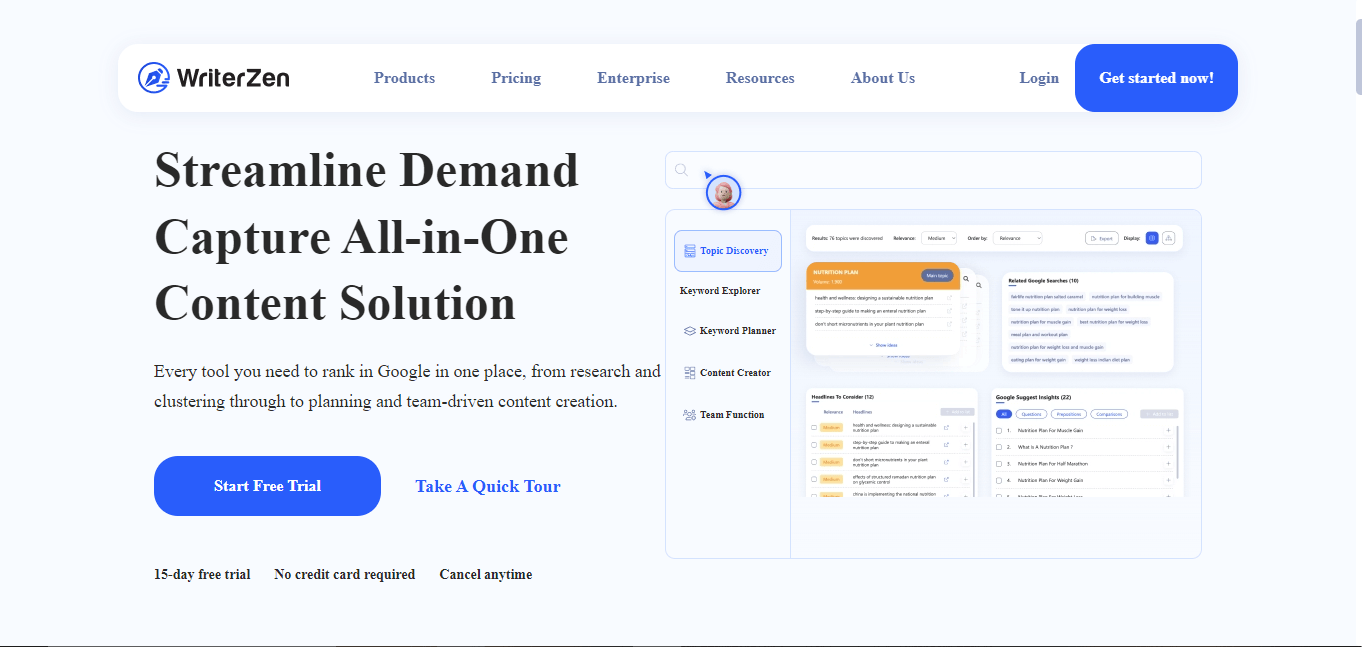Check first headline checkbox in Headlines To Consider
The width and height of the screenshot is (1362, 647).
point(812,428)
